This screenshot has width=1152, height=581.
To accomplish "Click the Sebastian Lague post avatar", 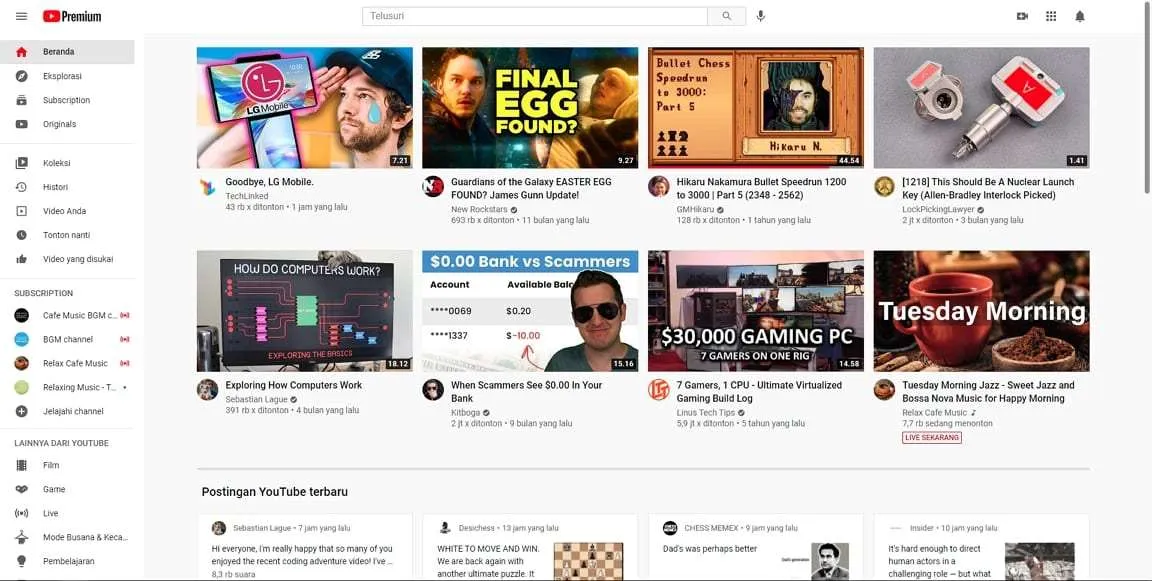I will tap(219, 528).
